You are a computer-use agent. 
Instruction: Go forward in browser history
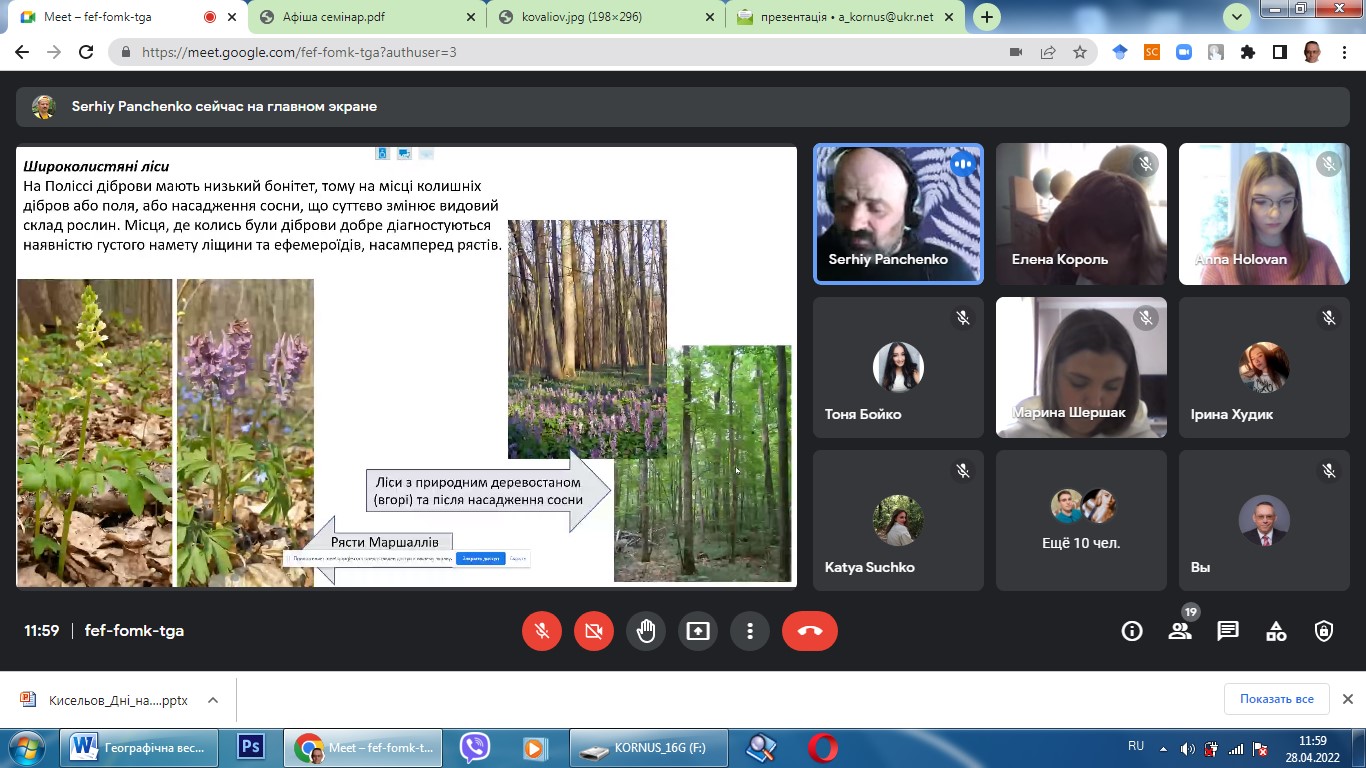click(x=54, y=52)
